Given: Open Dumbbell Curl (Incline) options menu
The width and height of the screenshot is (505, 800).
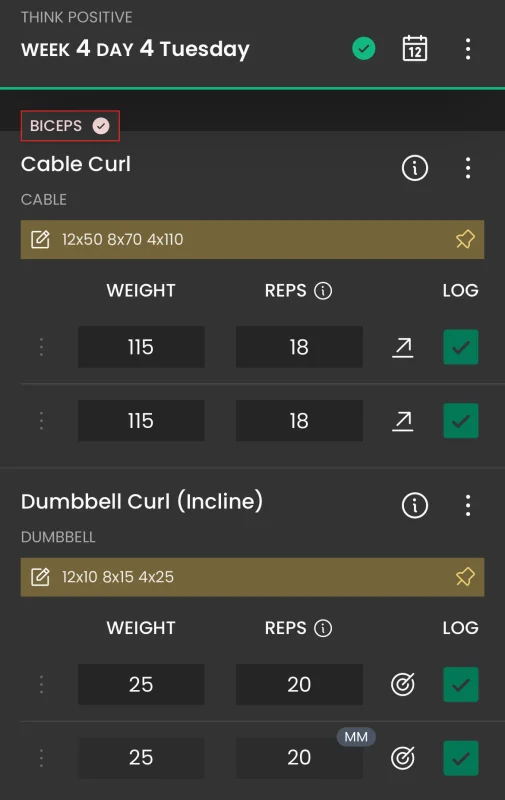Looking at the screenshot, I should [468, 506].
